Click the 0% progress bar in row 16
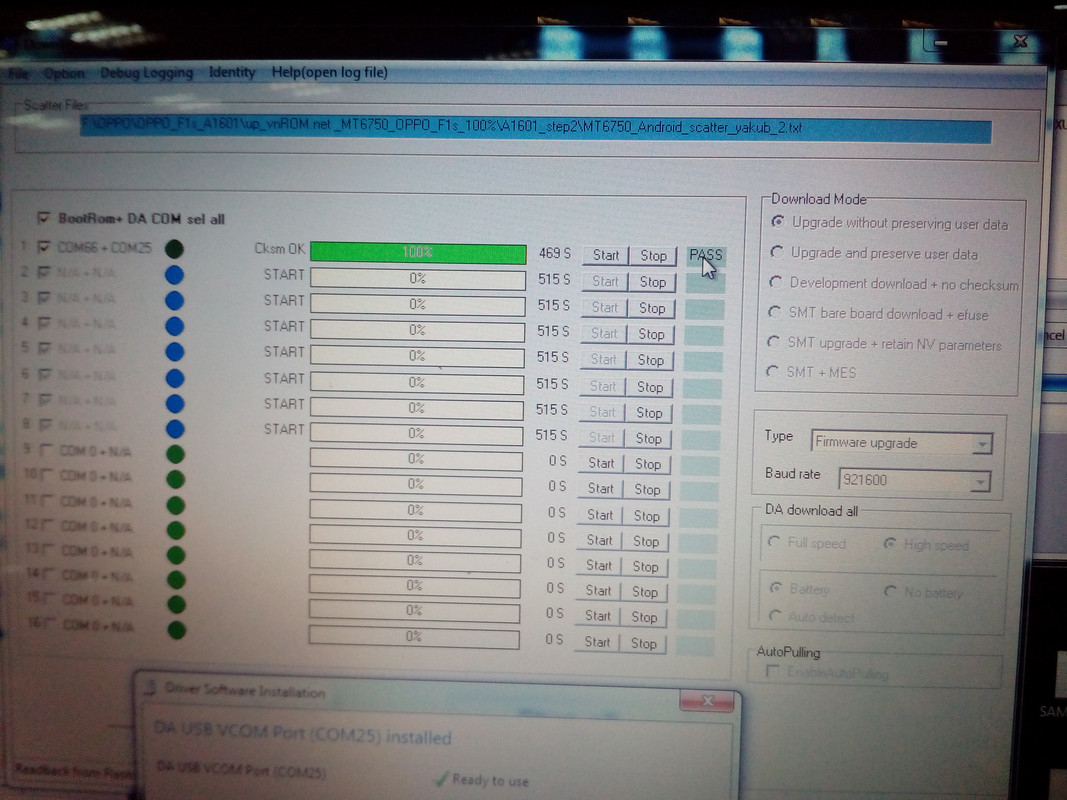 click(414, 637)
